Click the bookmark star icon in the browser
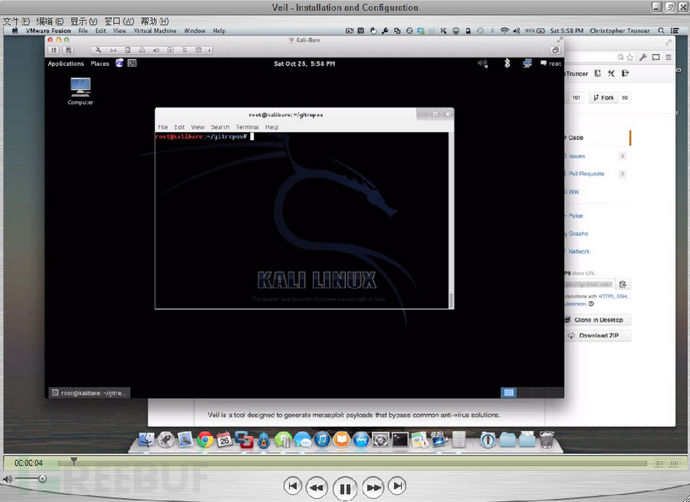The height and width of the screenshot is (502, 690). point(630,57)
